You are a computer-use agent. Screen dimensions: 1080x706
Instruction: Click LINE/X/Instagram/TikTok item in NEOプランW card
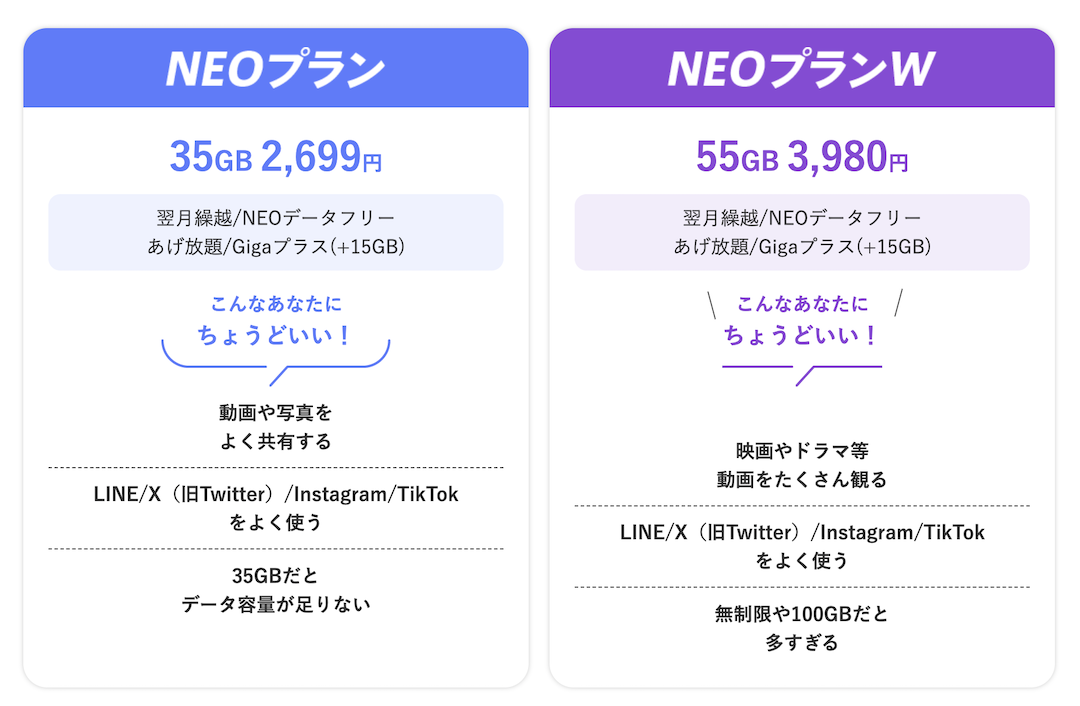801,546
